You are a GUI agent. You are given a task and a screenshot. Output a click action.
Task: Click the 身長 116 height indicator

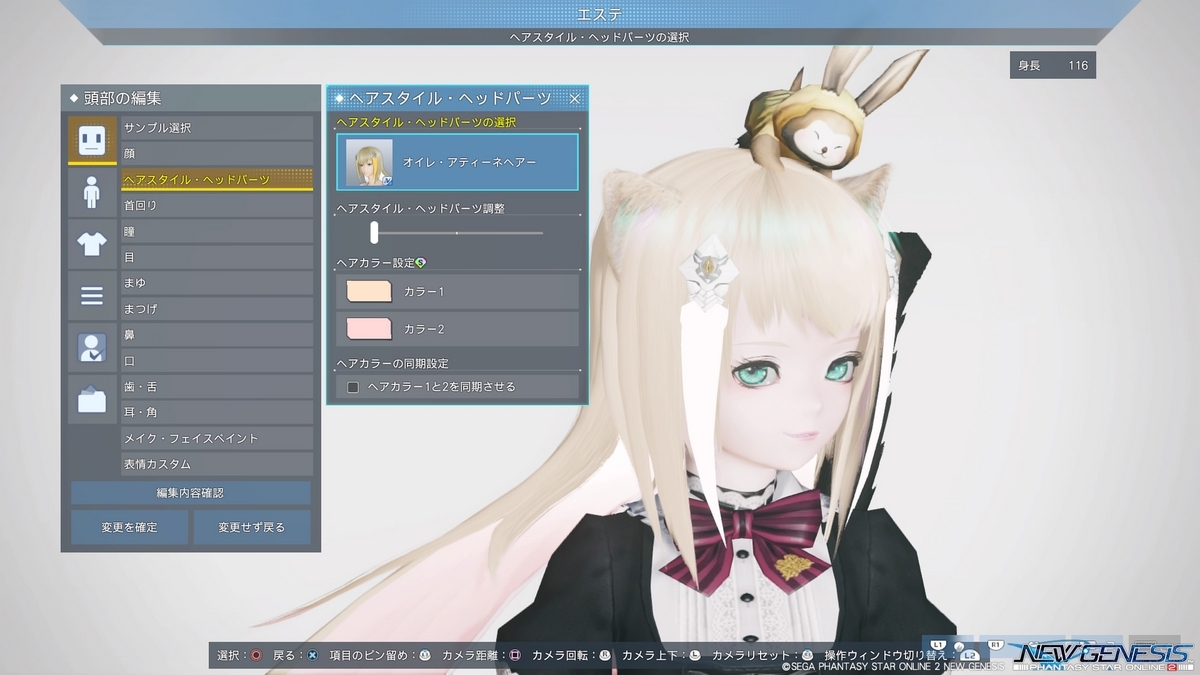click(x=1053, y=66)
